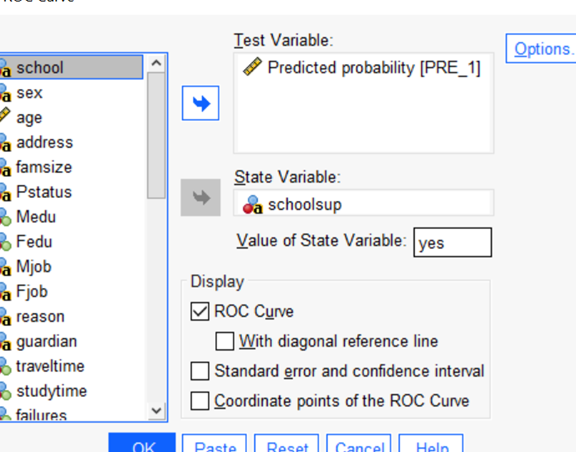The image size is (576, 452).
Task: Tick Coordinate points of the ROC Curve
Action: (x=200, y=401)
